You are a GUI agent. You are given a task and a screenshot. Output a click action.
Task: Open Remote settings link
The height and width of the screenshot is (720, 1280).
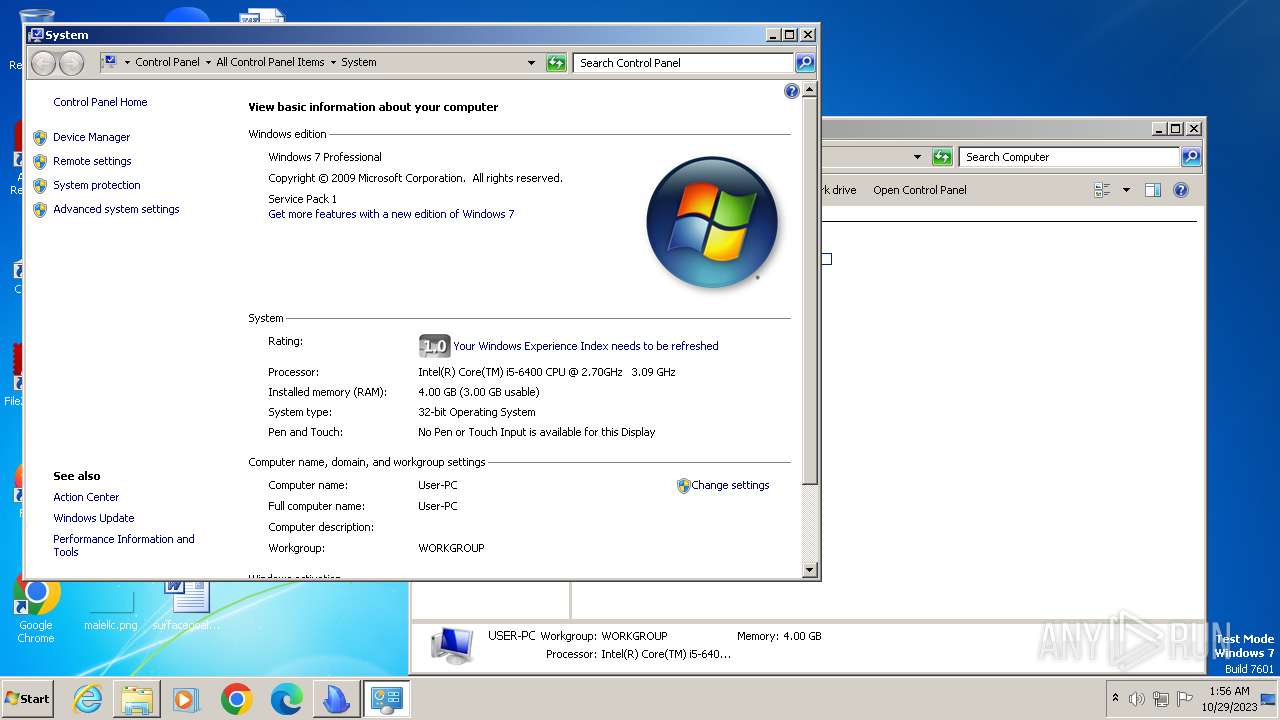tap(92, 161)
